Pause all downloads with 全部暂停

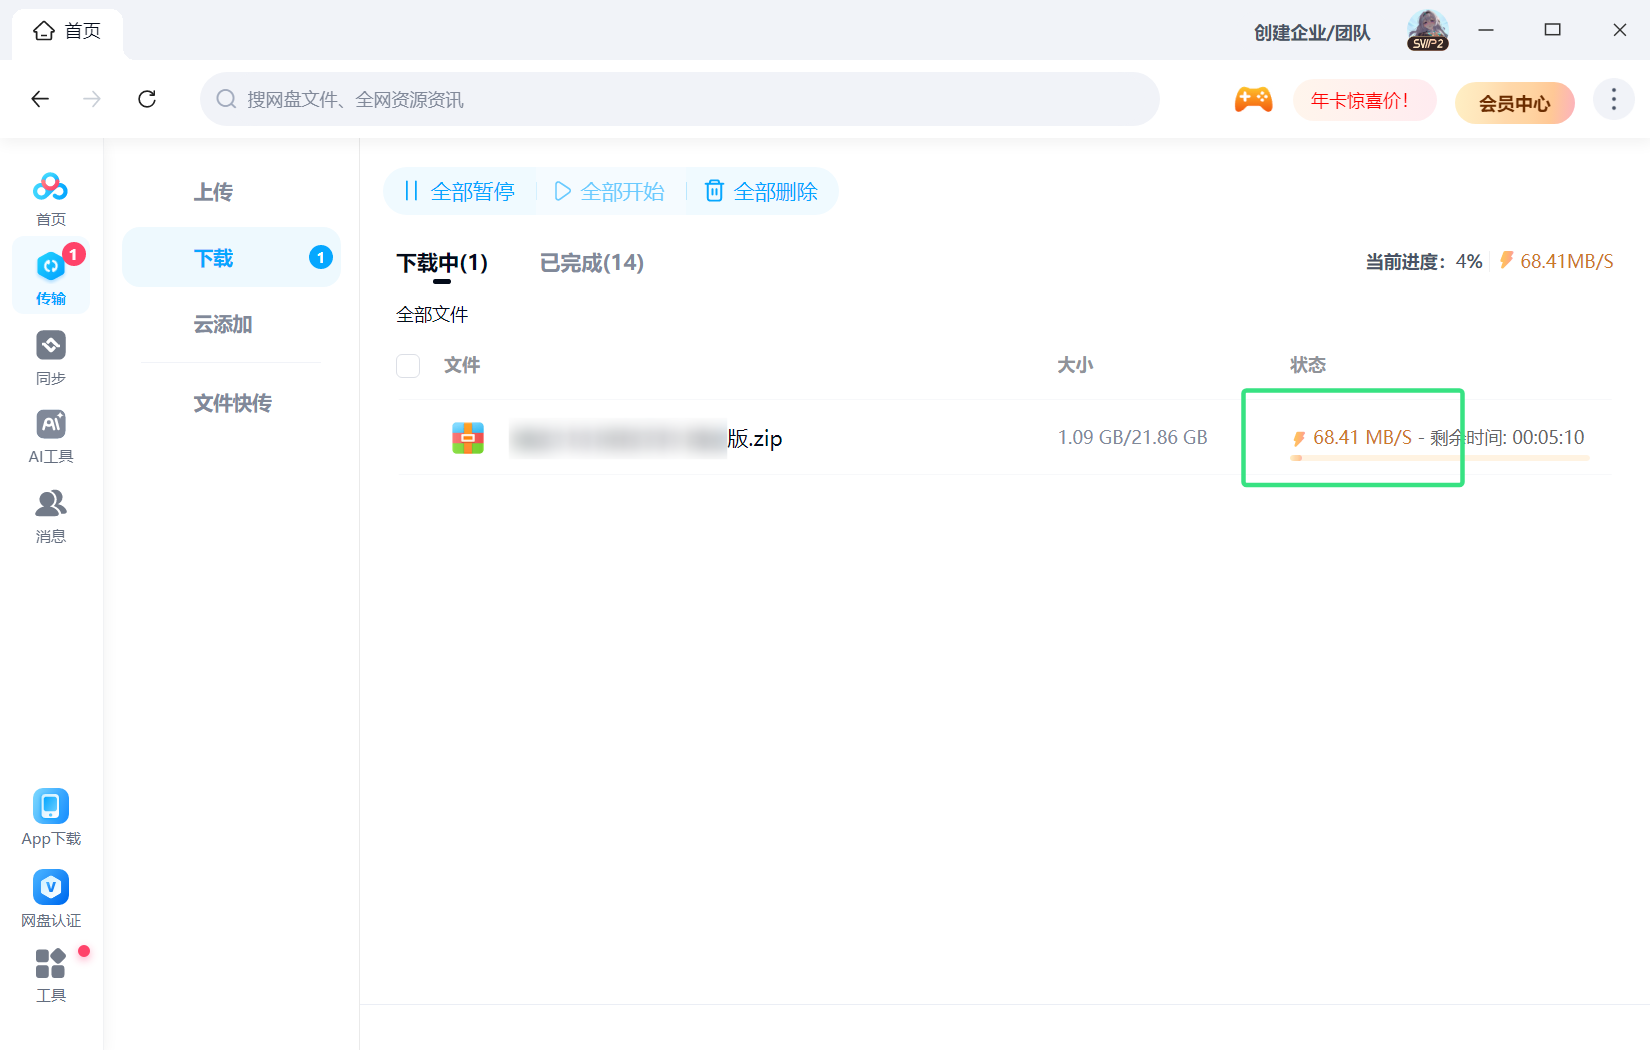(460, 191)
